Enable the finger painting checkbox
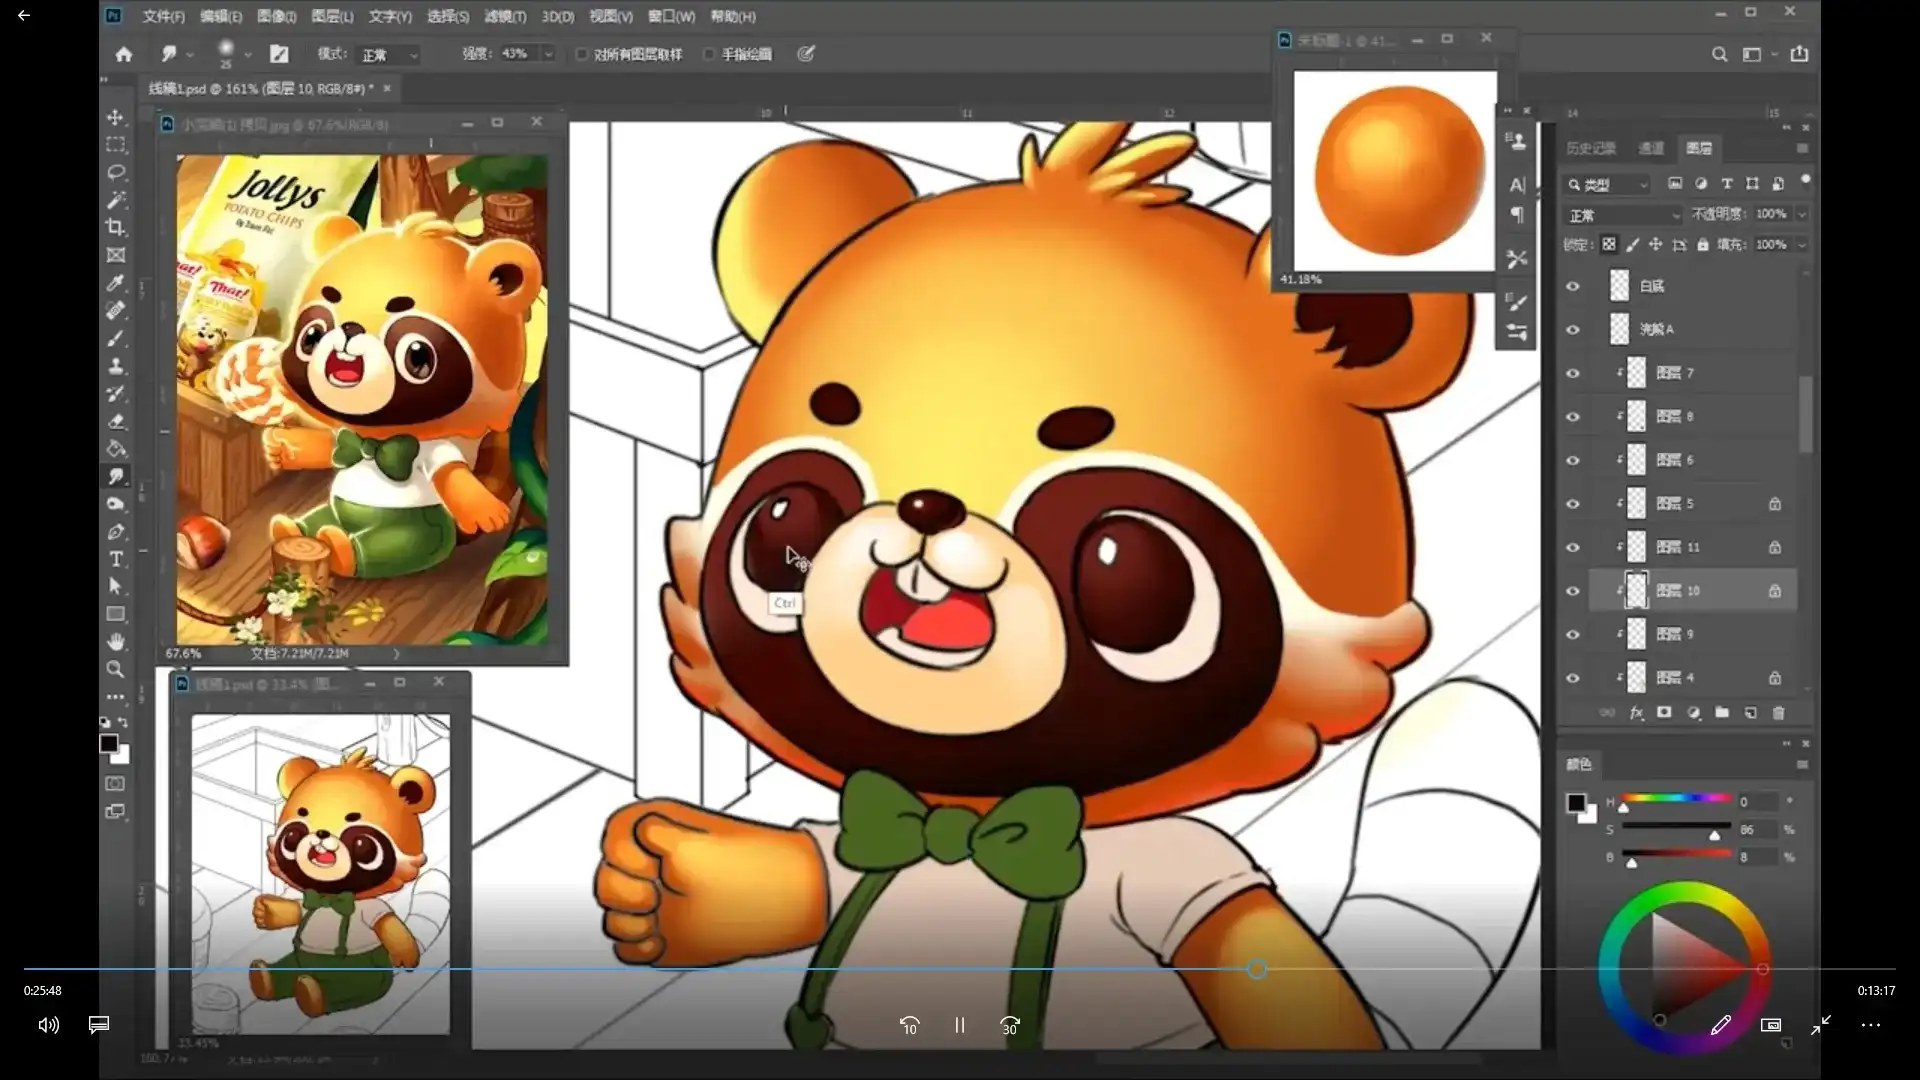The width and height of the screenshot is (1920, 1080). coord(709,54)
